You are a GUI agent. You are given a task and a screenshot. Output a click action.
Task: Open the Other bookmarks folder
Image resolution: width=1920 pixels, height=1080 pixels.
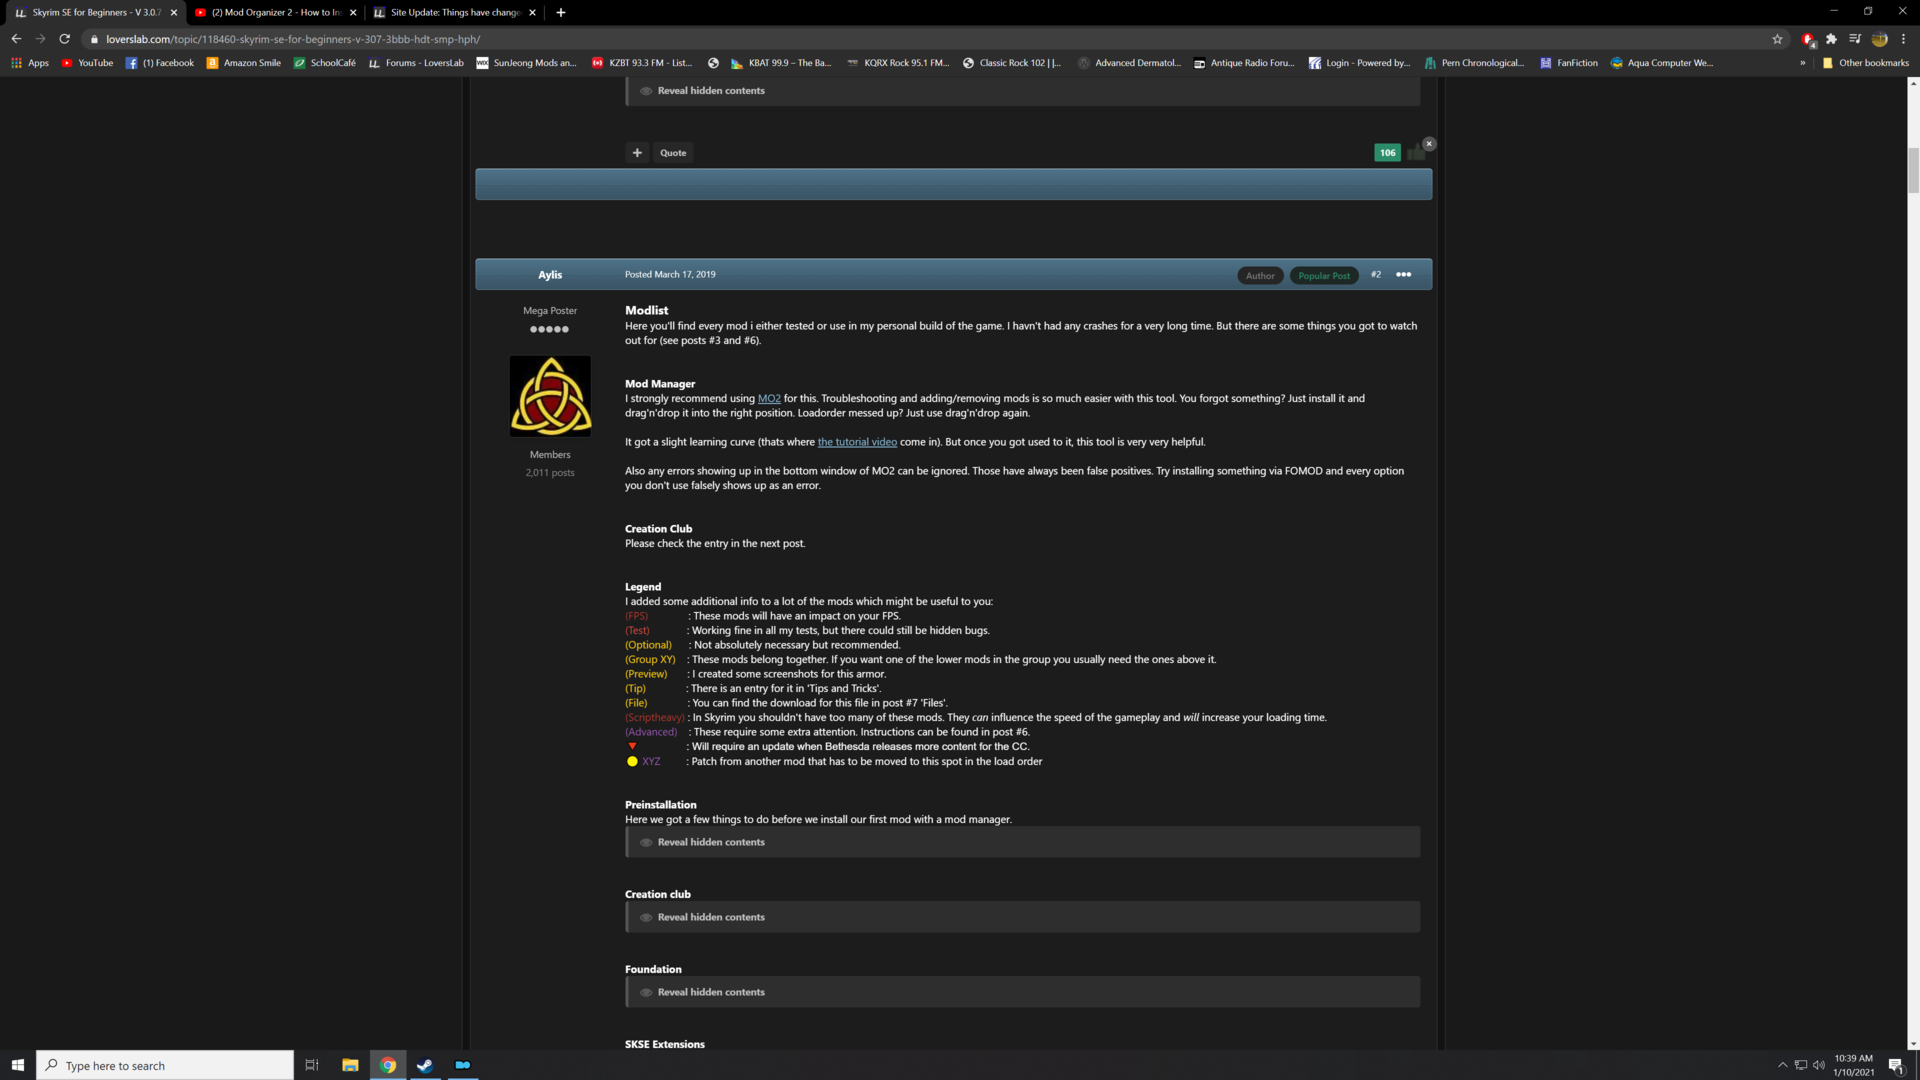1865,63
